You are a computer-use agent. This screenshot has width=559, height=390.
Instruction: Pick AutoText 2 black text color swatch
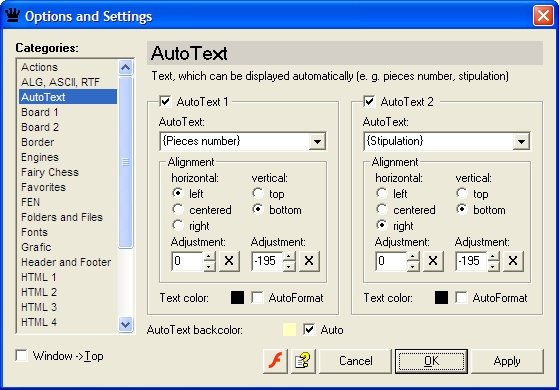point(441,298)
